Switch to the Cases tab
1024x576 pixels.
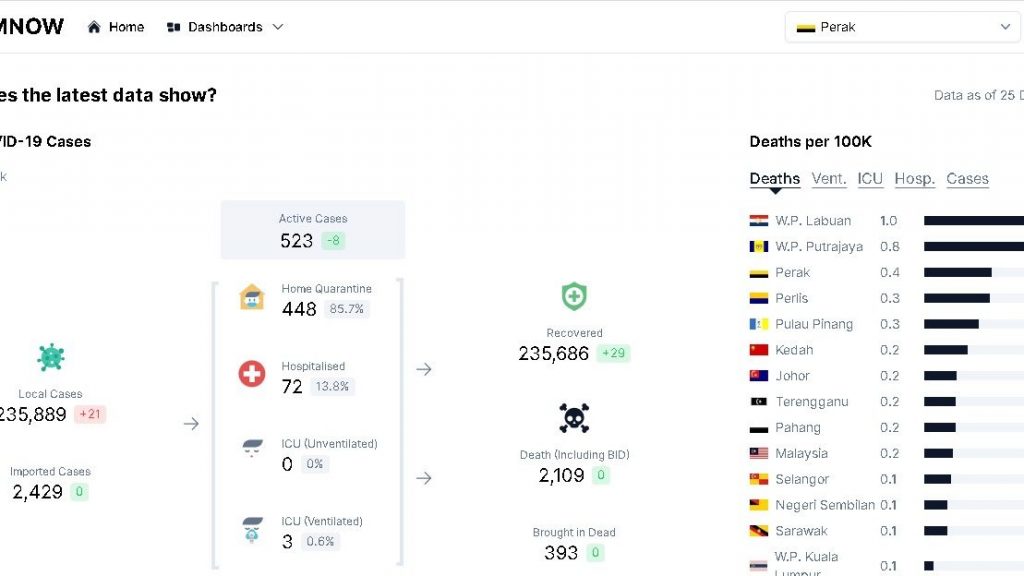(967, 179)
